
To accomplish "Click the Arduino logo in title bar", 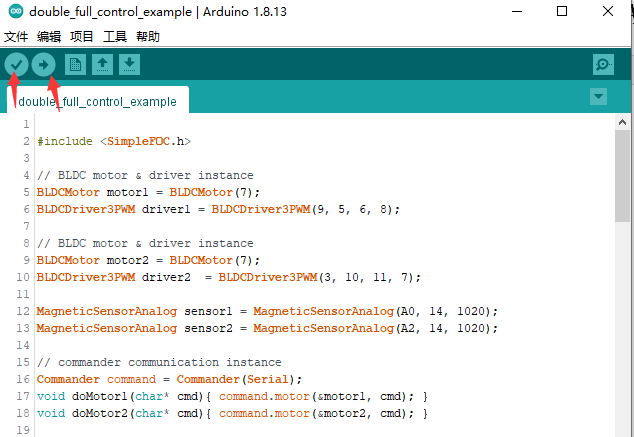I will coord(16,11).
